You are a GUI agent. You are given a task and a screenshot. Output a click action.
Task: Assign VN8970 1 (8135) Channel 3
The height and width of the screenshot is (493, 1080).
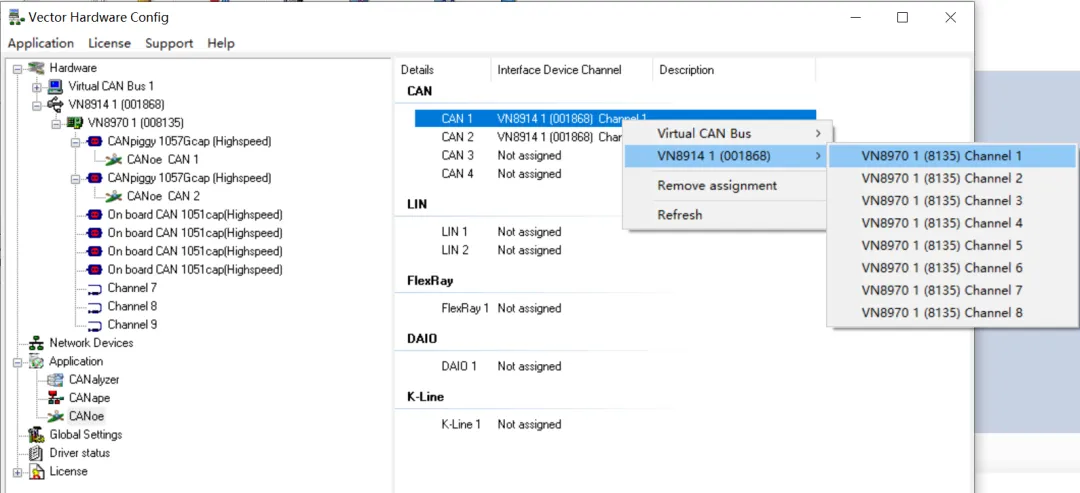[x=952, y=201]
